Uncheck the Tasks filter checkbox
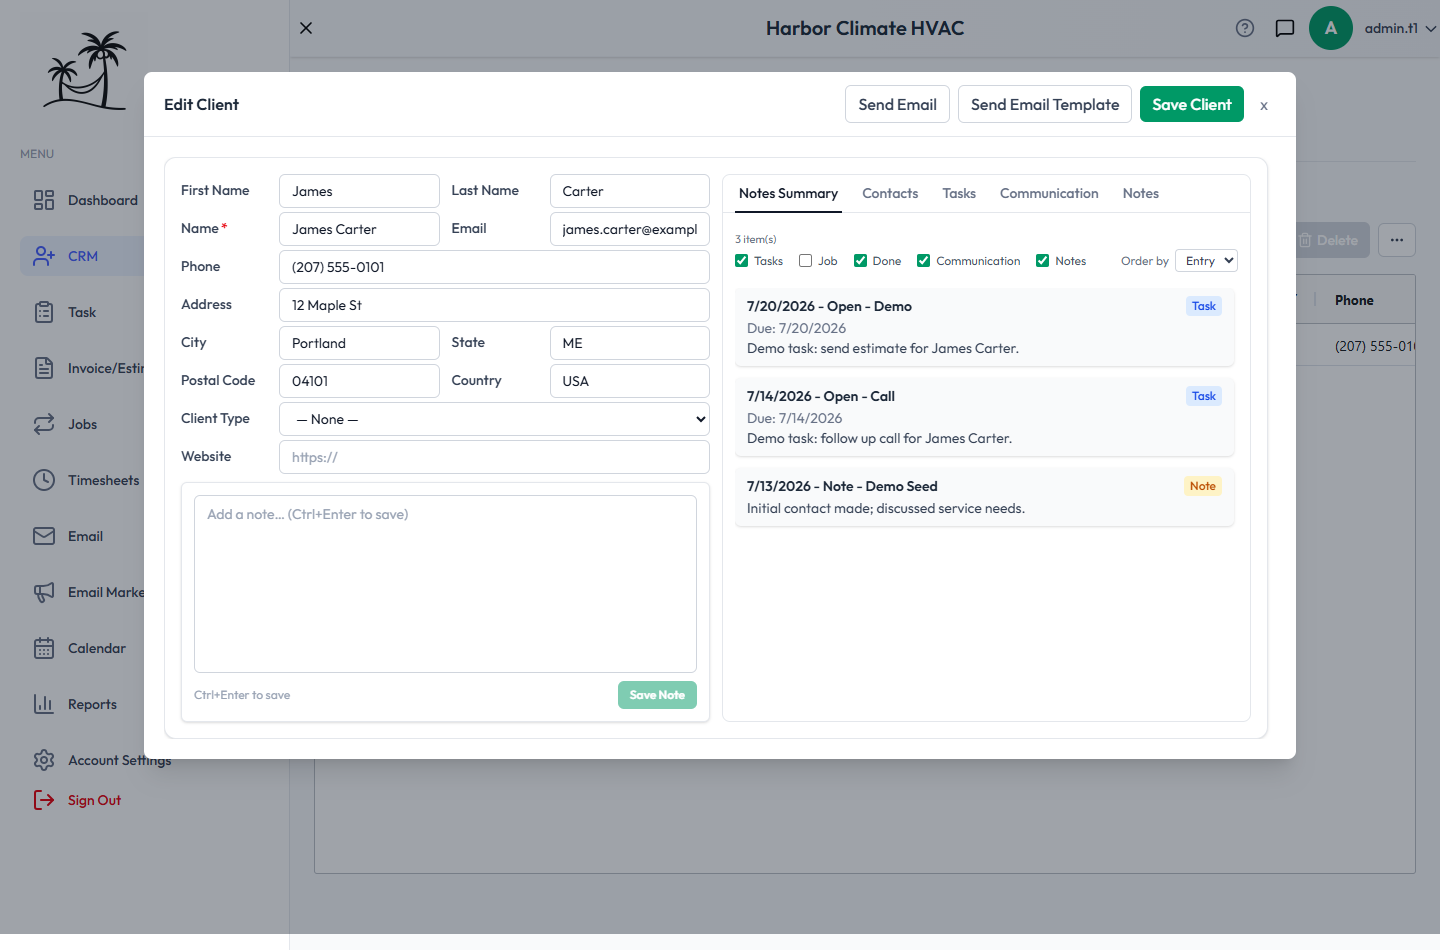Screen dimensions: 1440x950 (742, 261)
